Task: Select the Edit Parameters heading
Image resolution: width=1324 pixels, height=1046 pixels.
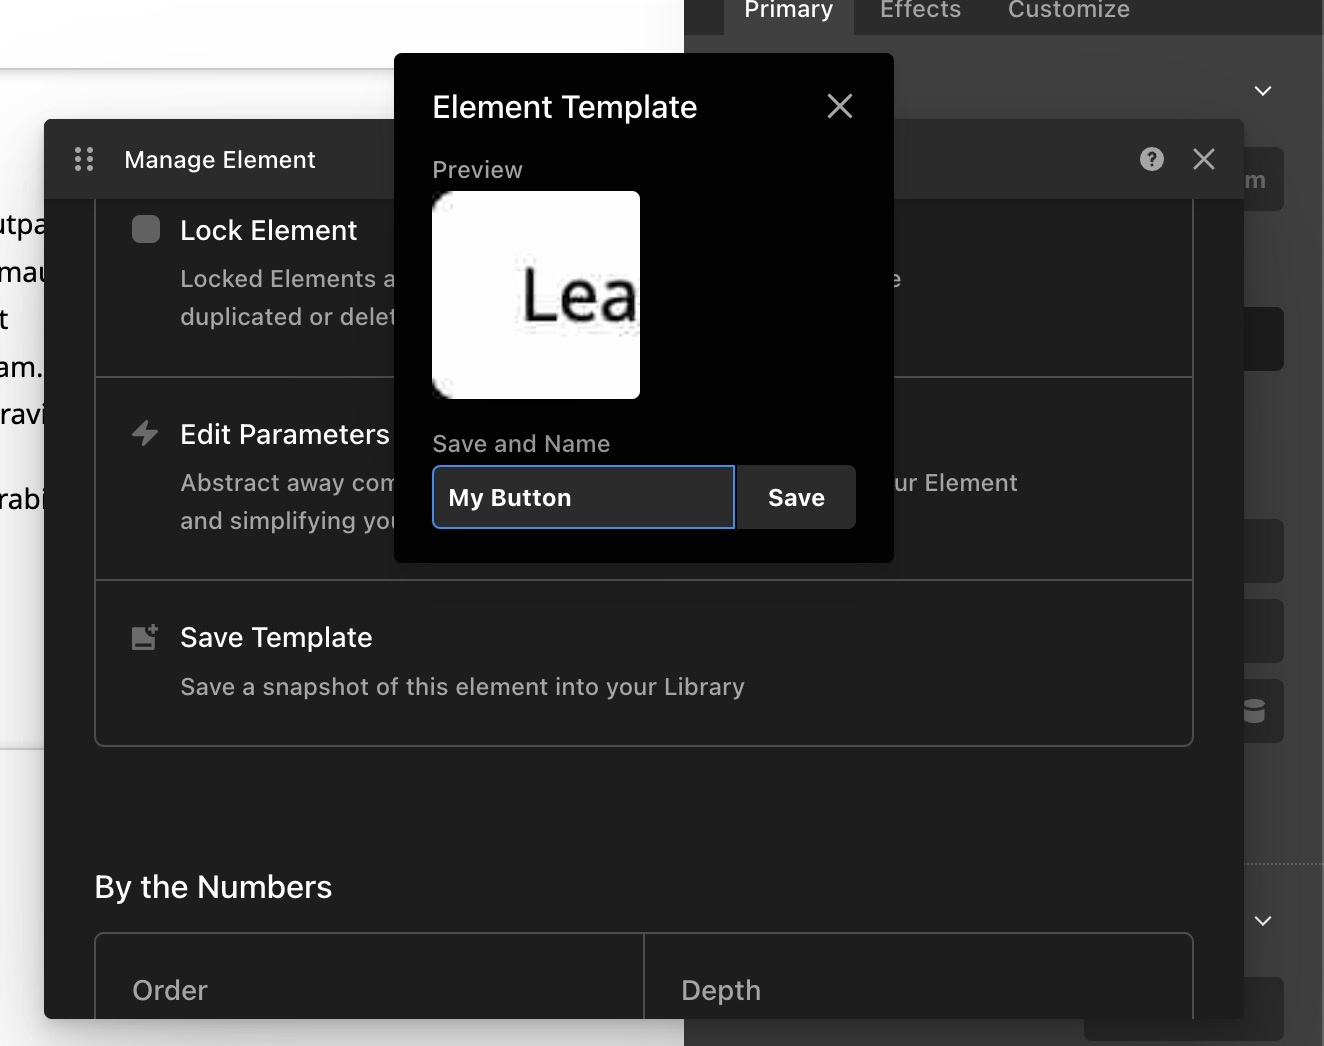Action: pyautogui.click(x=284, y=434)
